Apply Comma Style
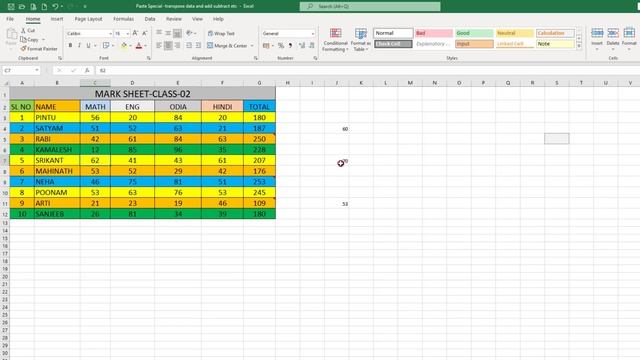 pyautogui.click(x=290, y=46)
